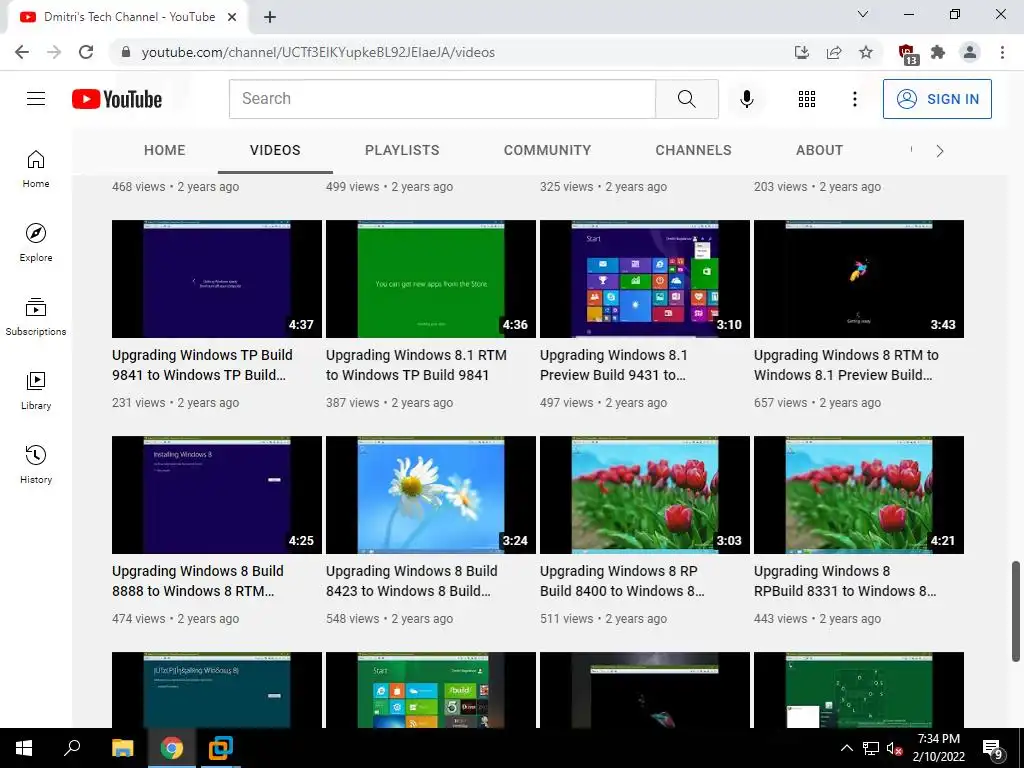This screenshot has width=1024, height=768.
Task: Switch to the PLAYLISTS tab
Action: tap(402, 150)
